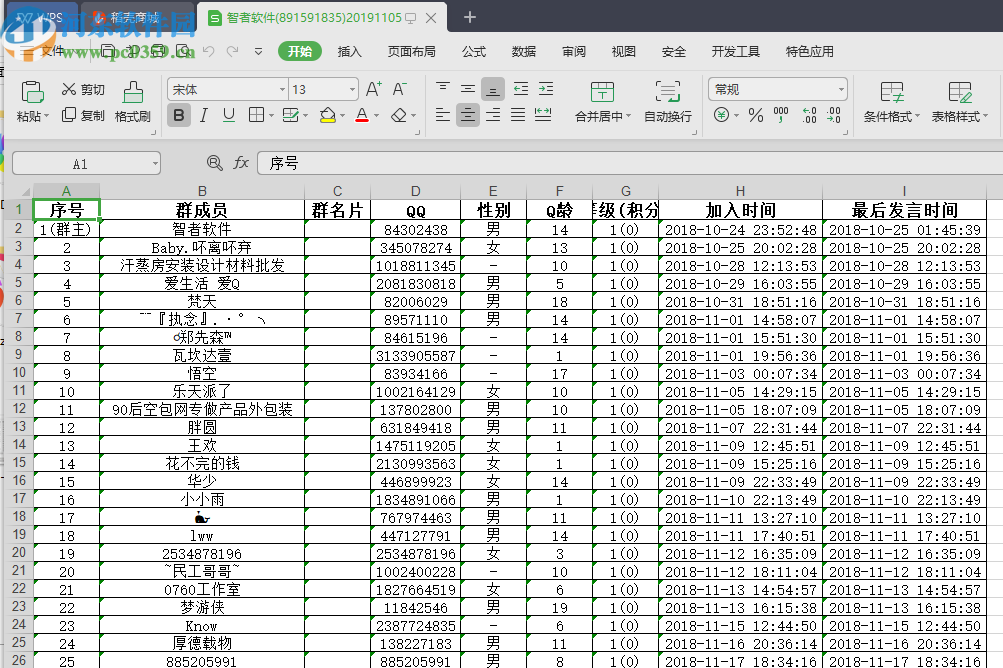The width and height of the screenshot is (1003, 668).
Task: Switch to the 数据 ribbon tab
Action: point(524,51)
